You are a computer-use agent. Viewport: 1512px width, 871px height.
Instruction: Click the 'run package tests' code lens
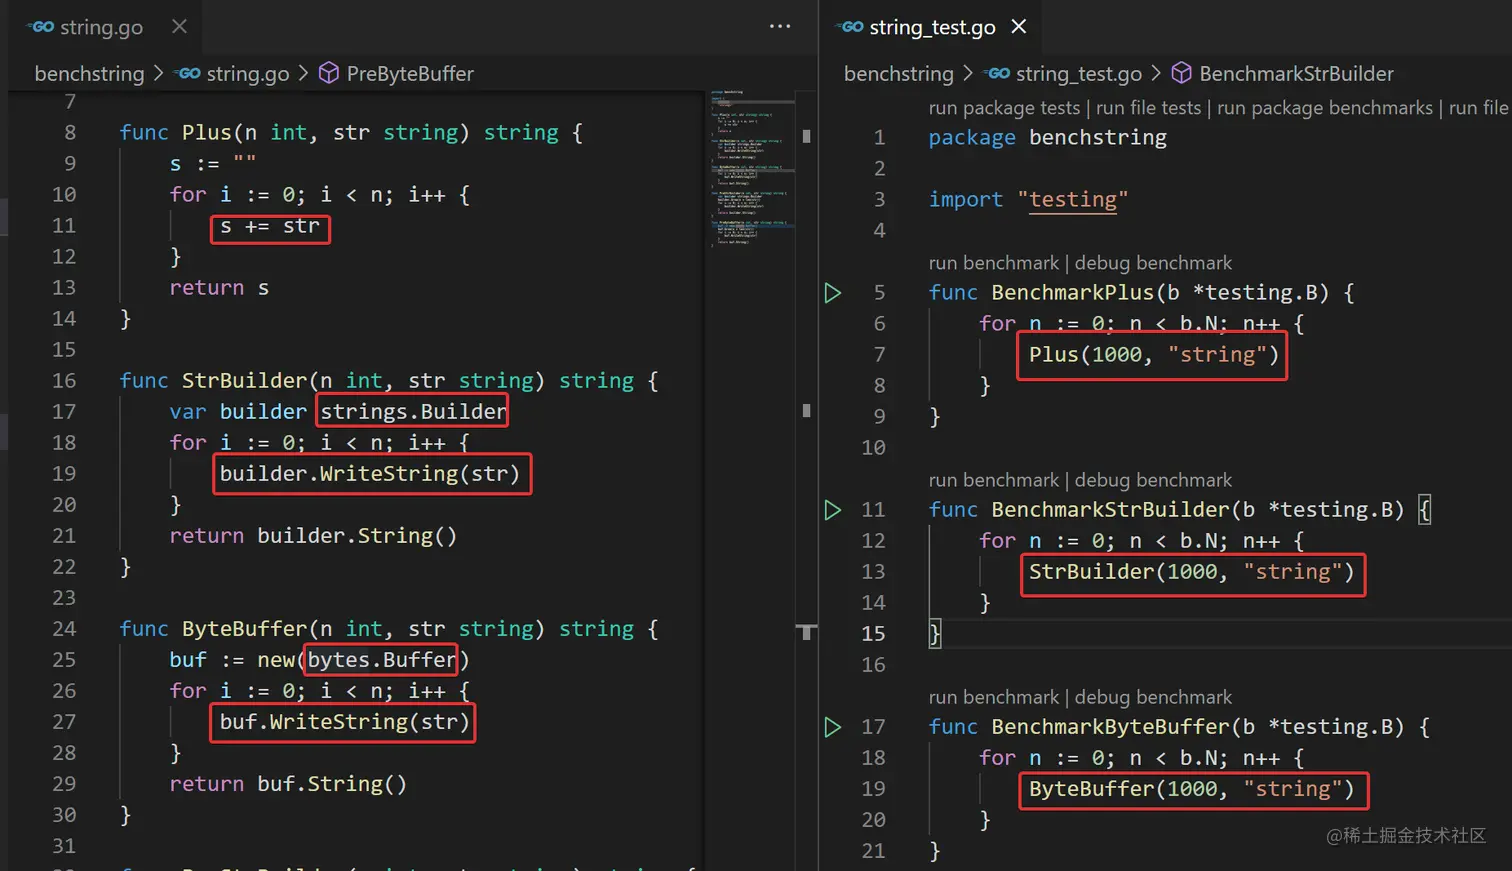[1004, 108]
